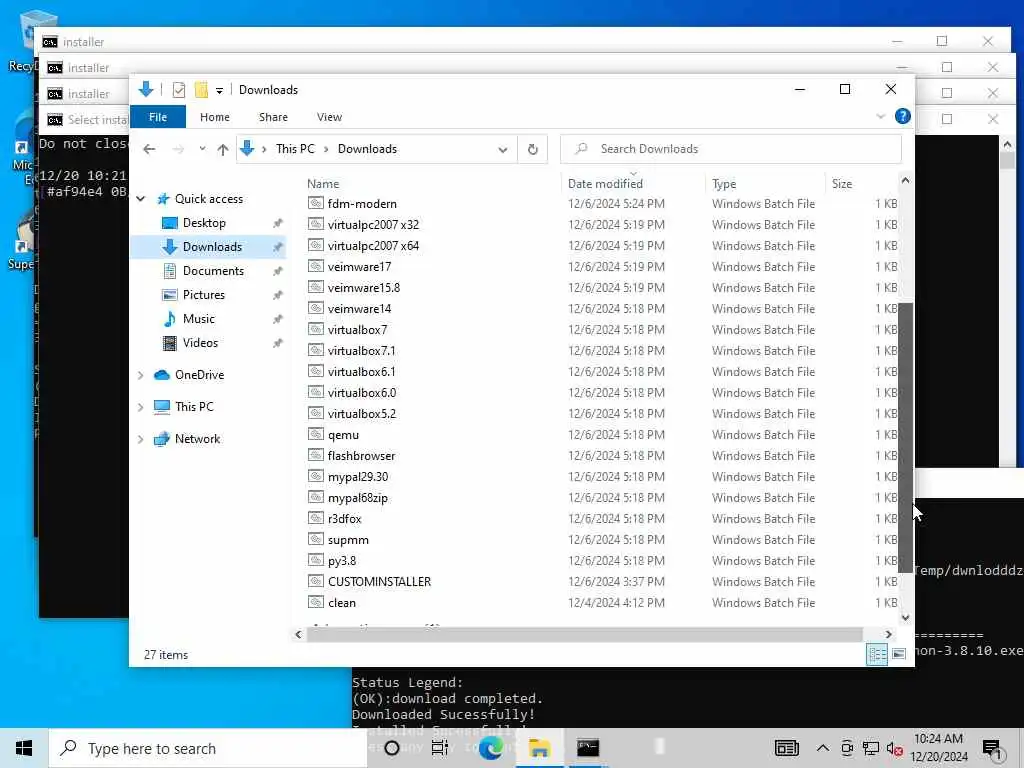Click the Properties checkmark icon in title bar
This screenshot has height=768, width=1024.
[x=179, y=89]
